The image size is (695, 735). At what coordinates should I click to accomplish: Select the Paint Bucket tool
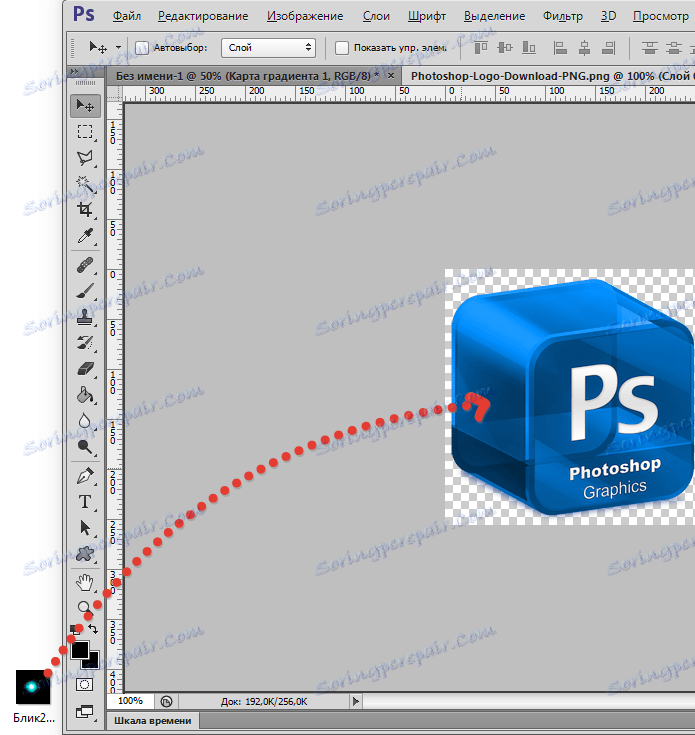click(x=85, y=395)
